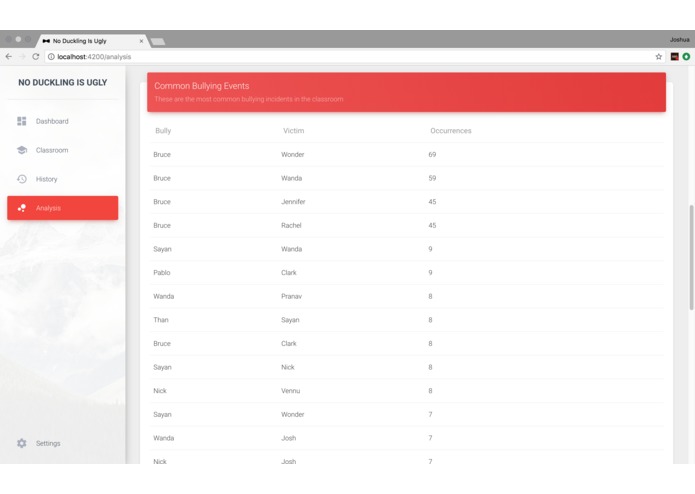Click the occurrences value 59
This screenshot has width=695, height=494.
(432, 178)
